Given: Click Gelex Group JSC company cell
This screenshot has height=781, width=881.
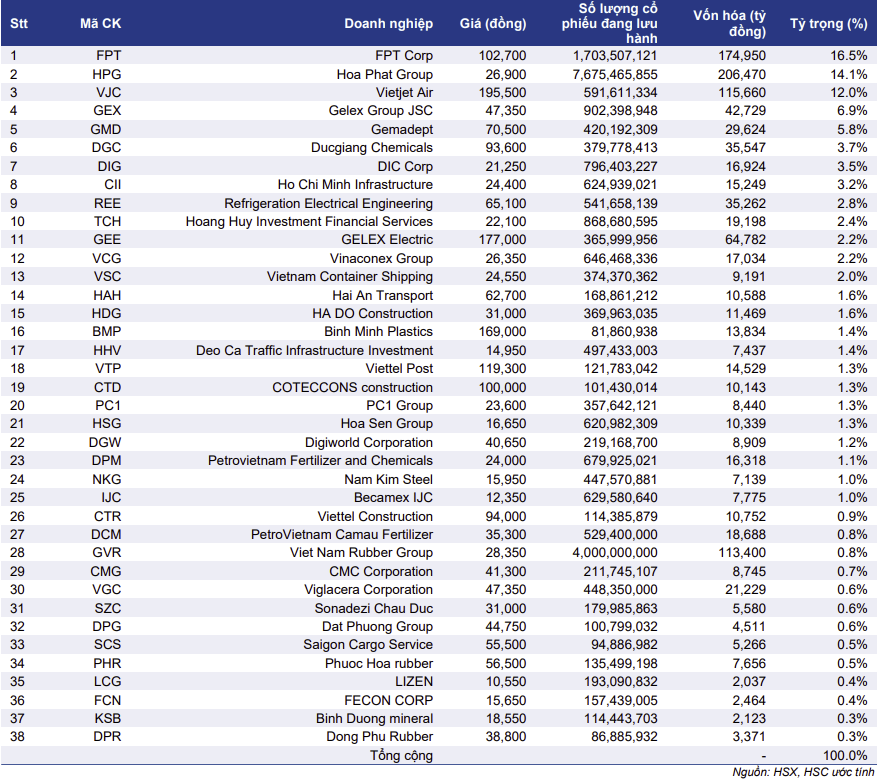Looking at the screenshot, I should tap(380, 110).
